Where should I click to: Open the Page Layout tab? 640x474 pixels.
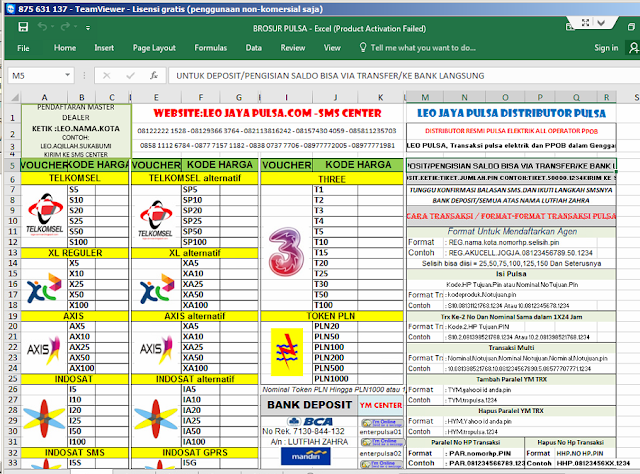click(x=154, y=48)
